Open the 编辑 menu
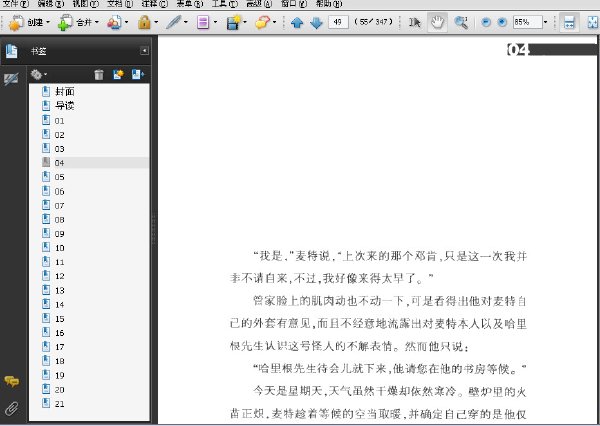Viewport: 600px width, 426px height. point(51,4)
